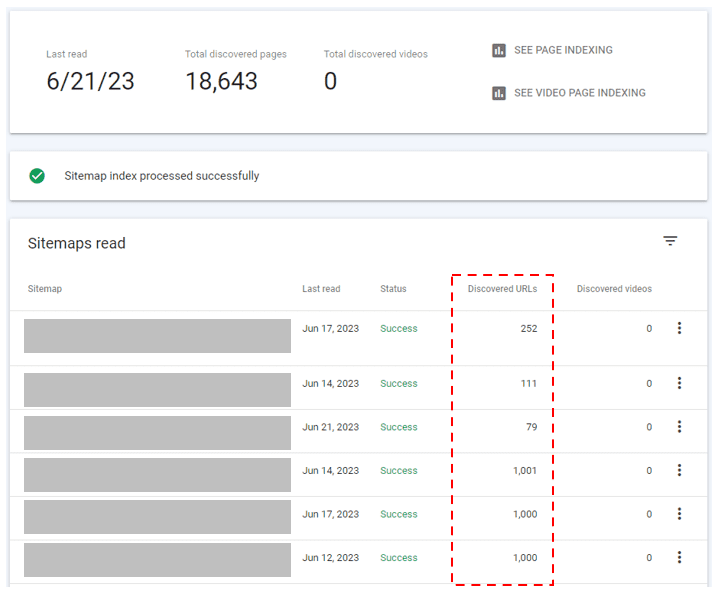Open the Sitemaps read filter icon

[670, 241]
